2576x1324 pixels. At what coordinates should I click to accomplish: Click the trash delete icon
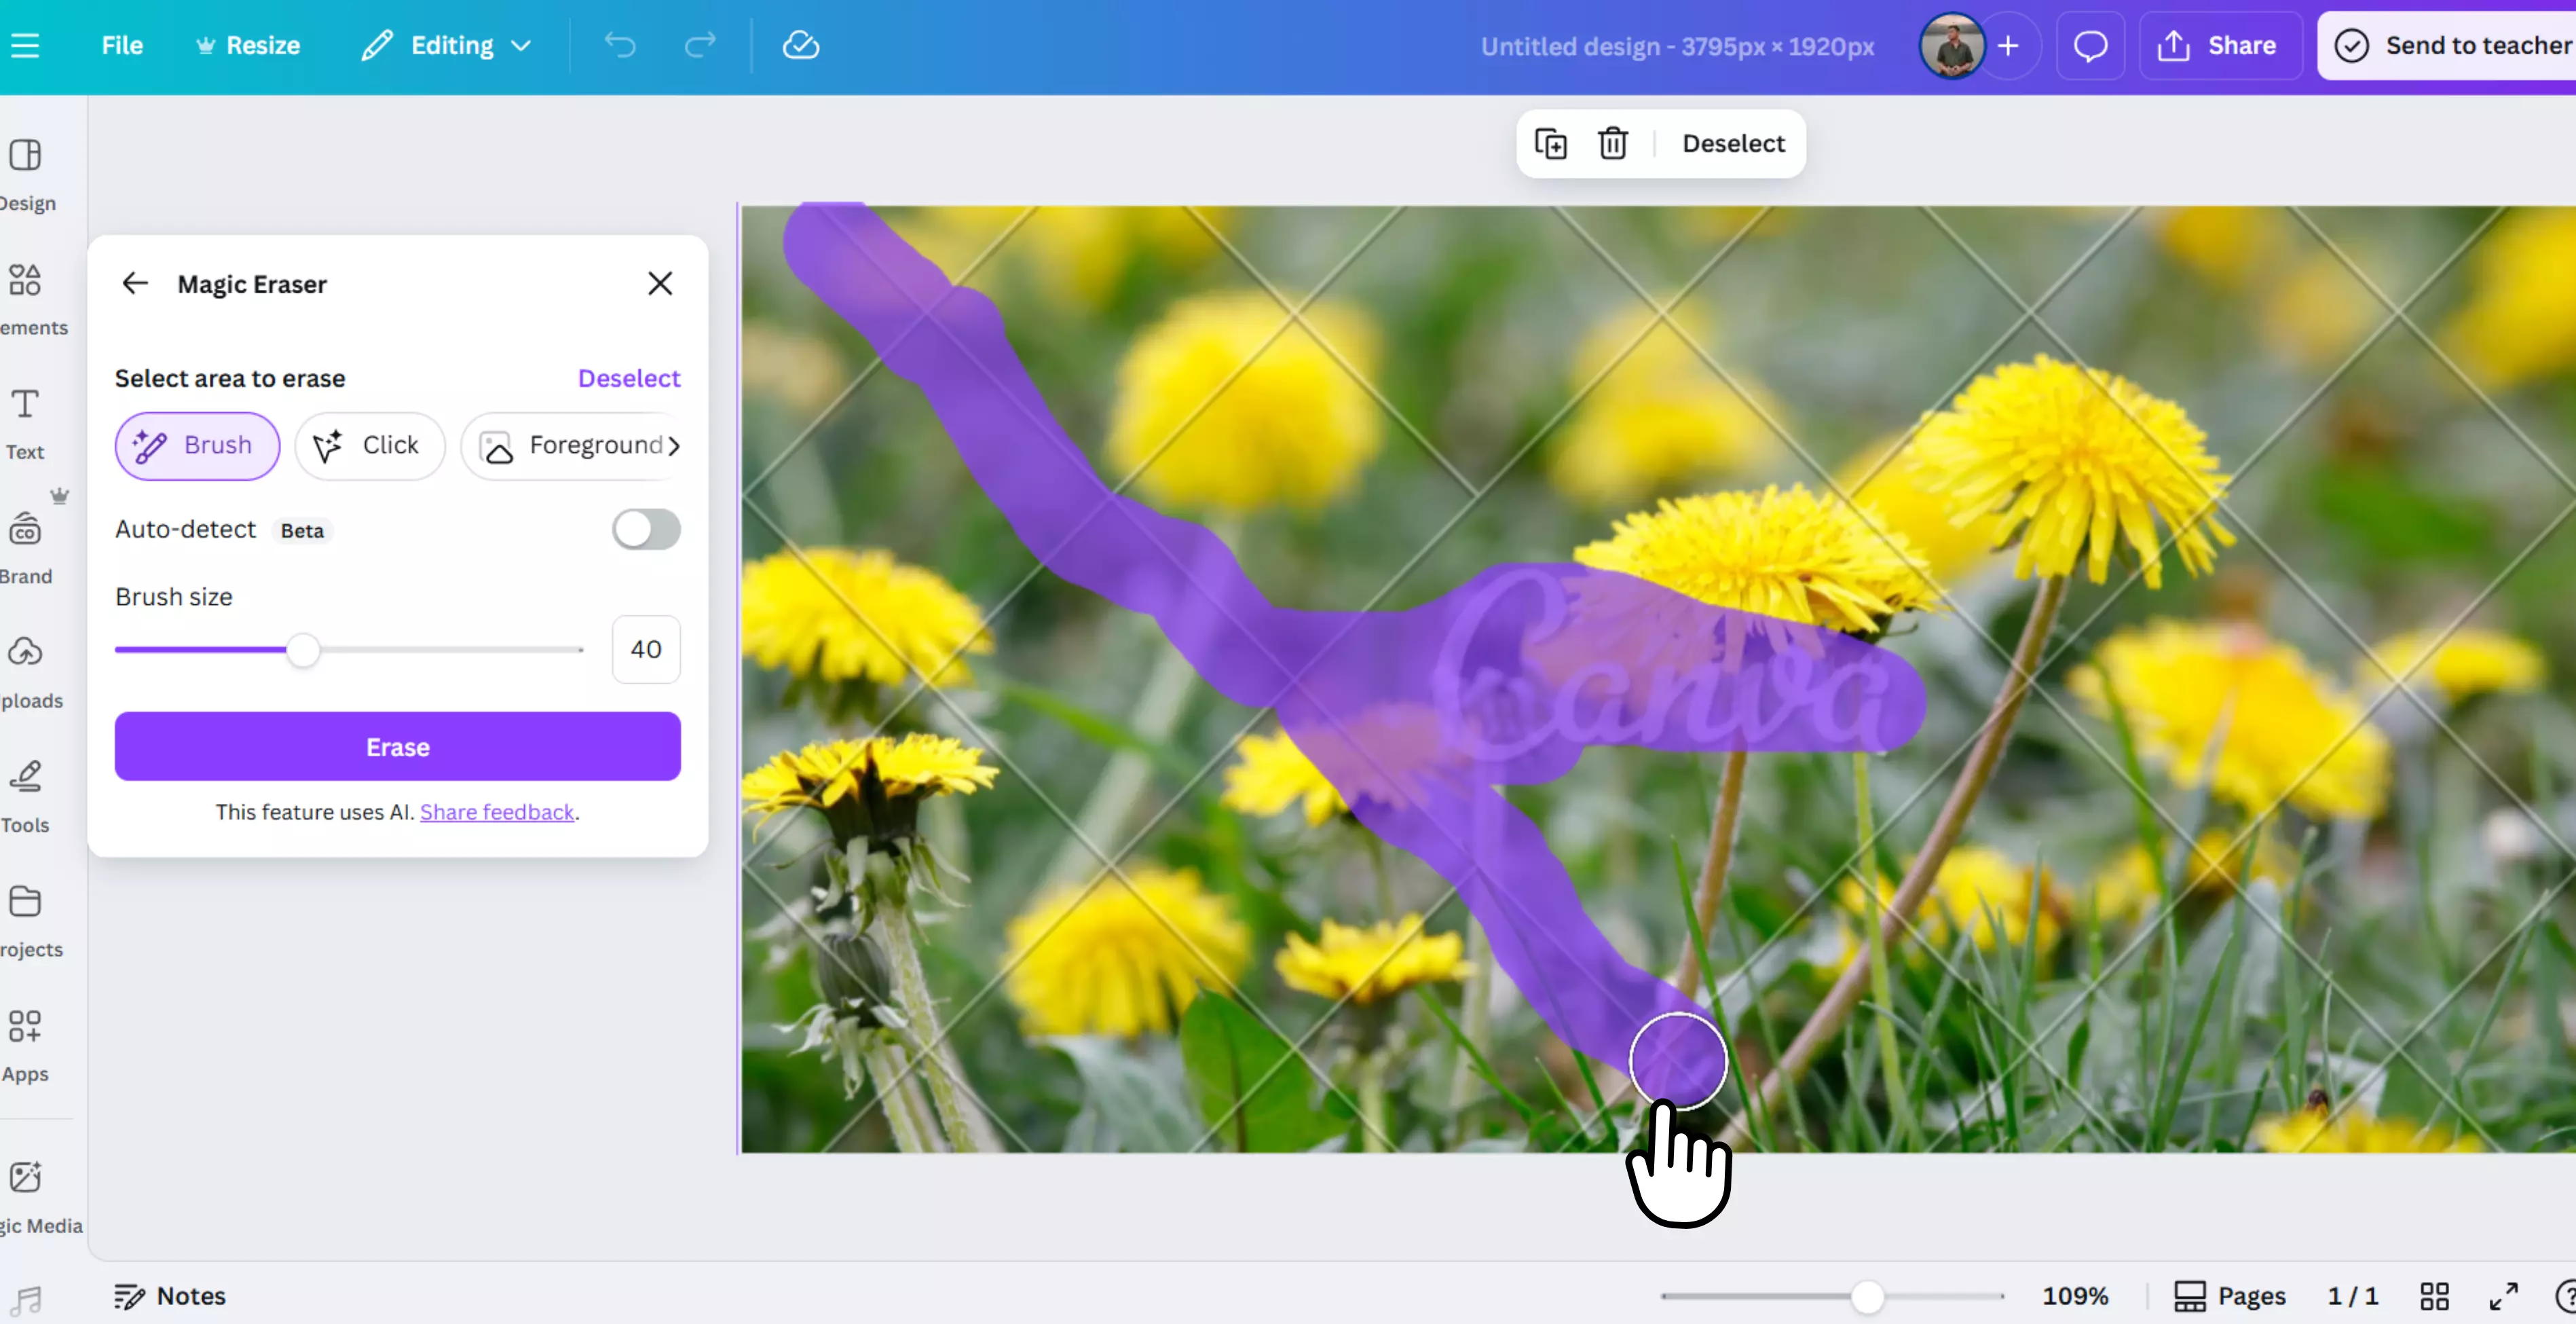point(1612,143)
